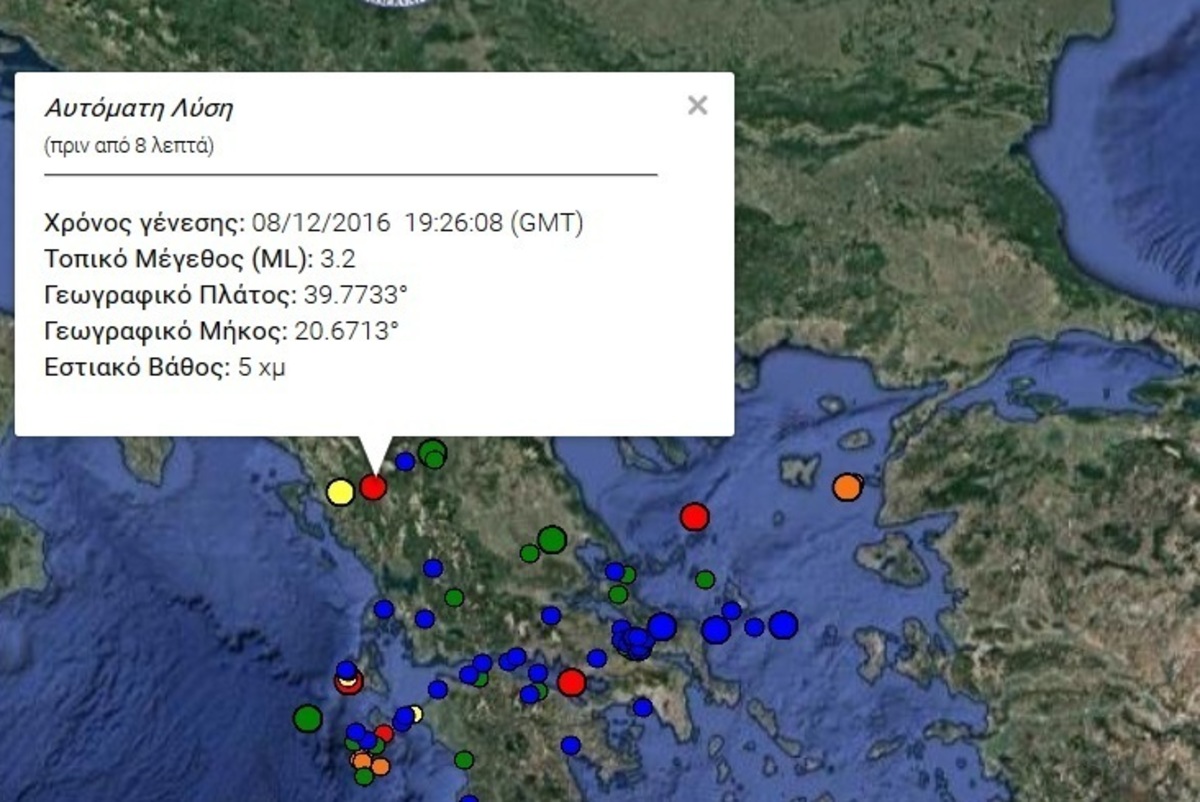Click the Τοπικό Μέγεθος (ML): 3.2 line
This screenshot has height=802, width=1200.
[200, 259]
